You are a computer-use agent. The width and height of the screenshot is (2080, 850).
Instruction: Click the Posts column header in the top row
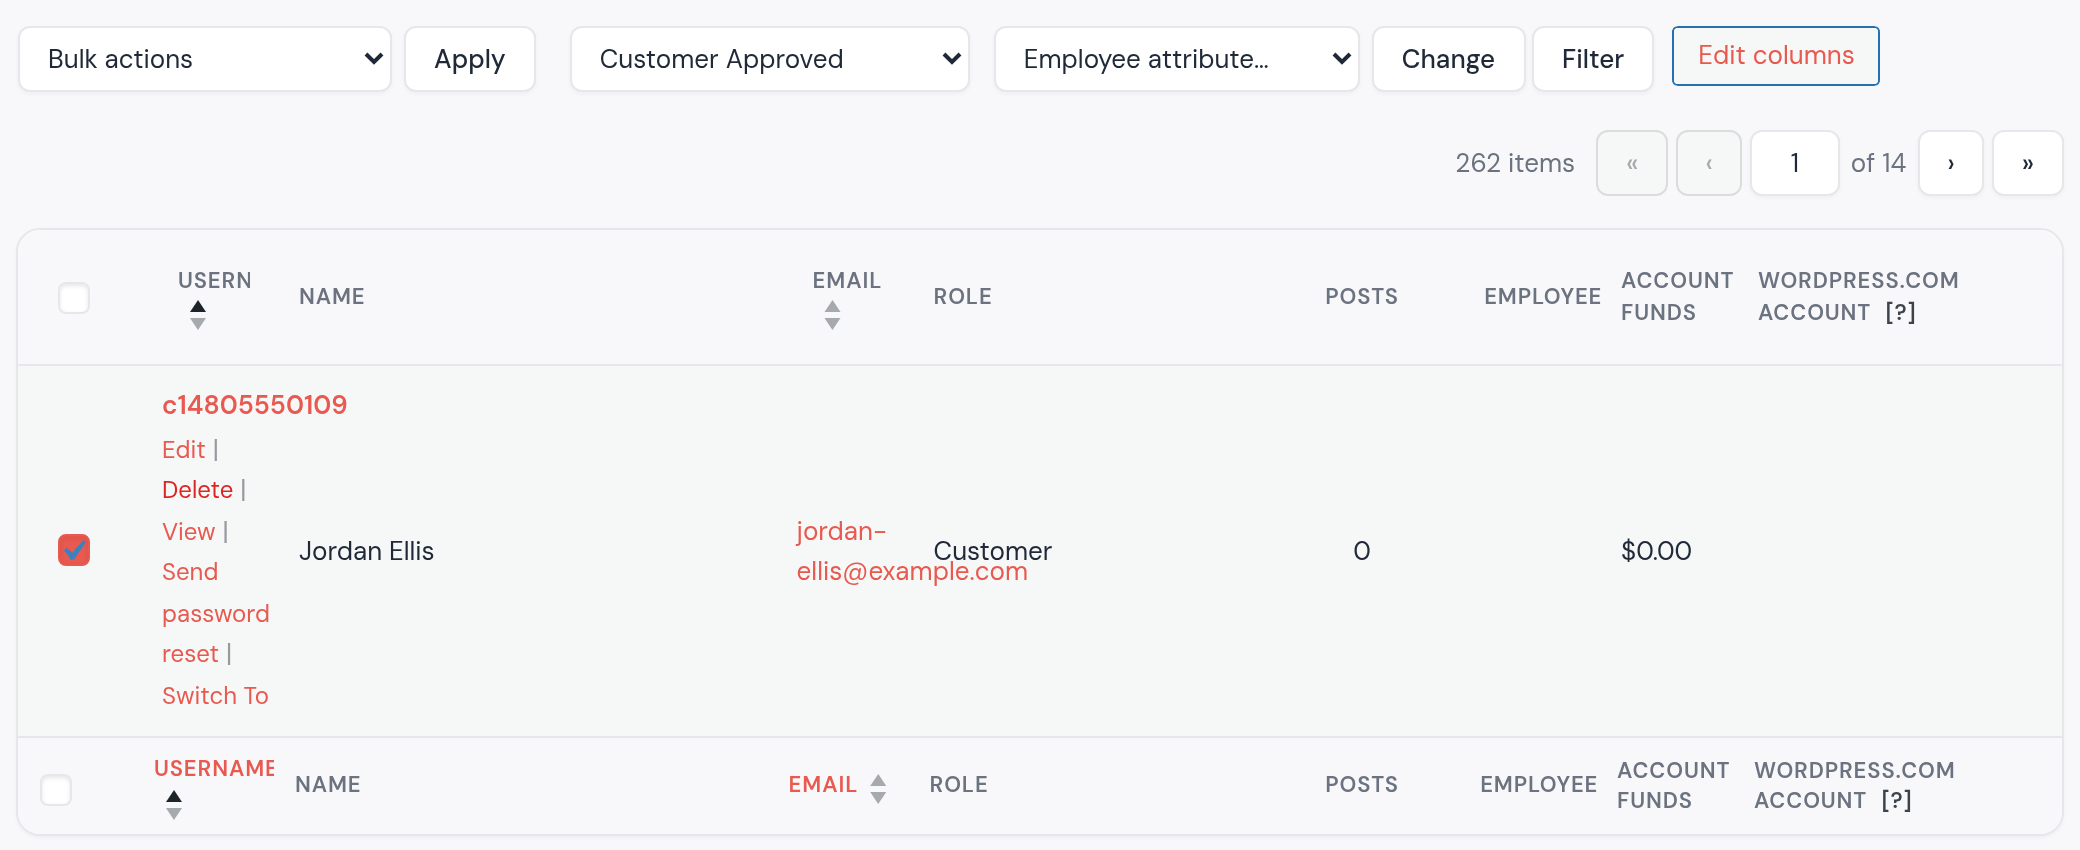(x=1362, y=297)
